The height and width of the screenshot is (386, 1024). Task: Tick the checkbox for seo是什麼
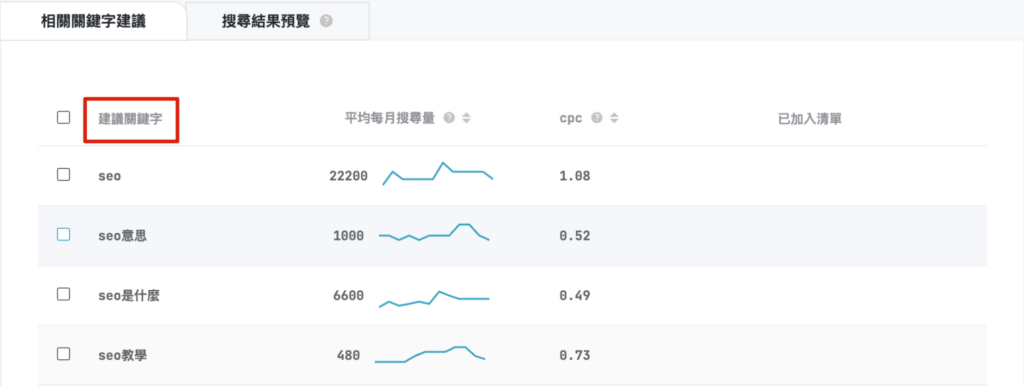tap(63, 295)
